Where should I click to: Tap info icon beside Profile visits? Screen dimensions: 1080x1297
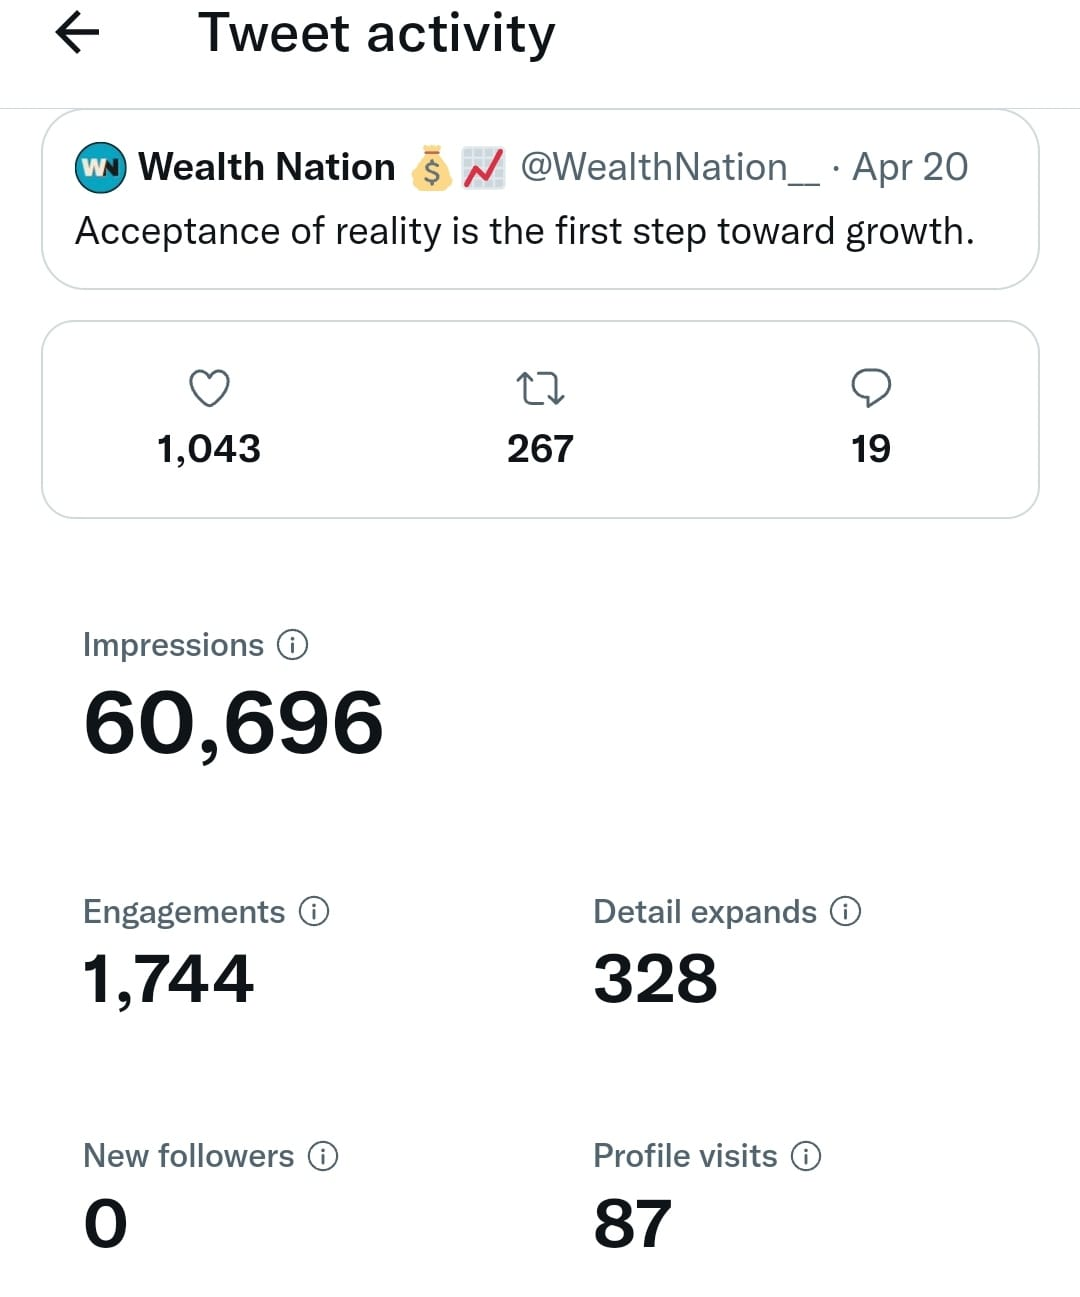(x=806, y=1156)
